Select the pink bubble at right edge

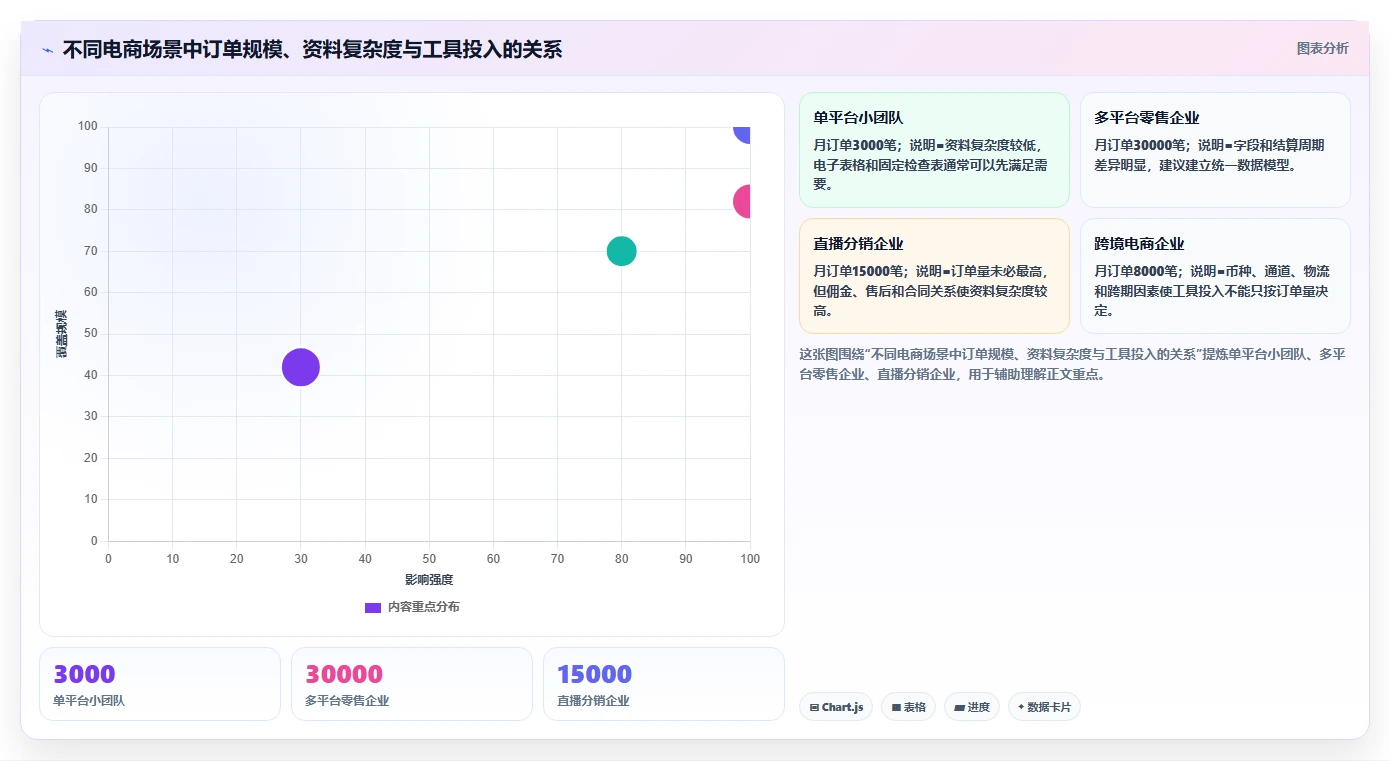742,201
